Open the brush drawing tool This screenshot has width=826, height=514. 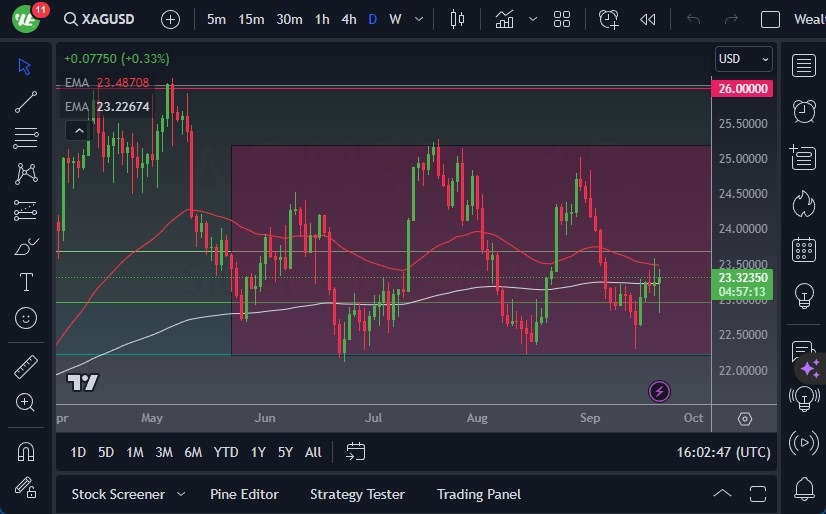coord(26,247)
